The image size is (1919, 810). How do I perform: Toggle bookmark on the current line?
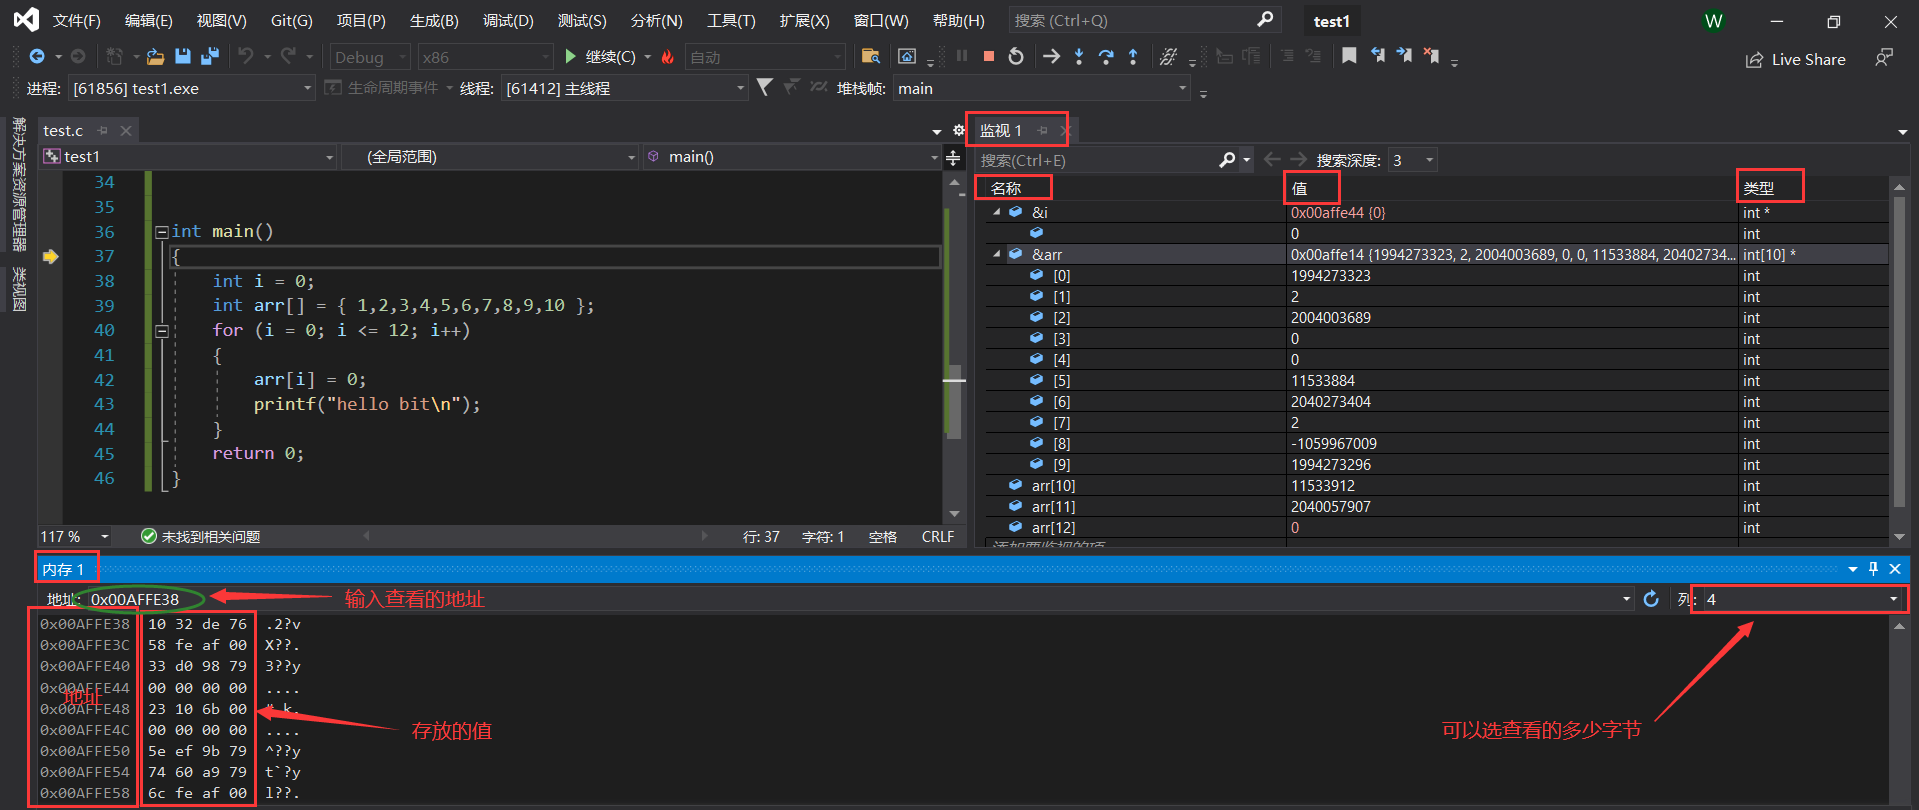(x=1349, y=56)
